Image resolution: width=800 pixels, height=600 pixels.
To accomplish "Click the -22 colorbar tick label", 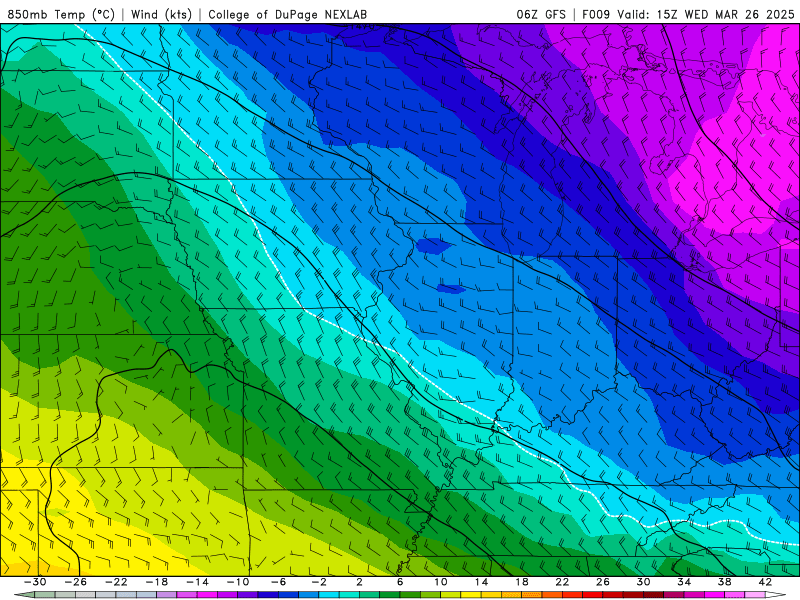I will pos(116,582).
